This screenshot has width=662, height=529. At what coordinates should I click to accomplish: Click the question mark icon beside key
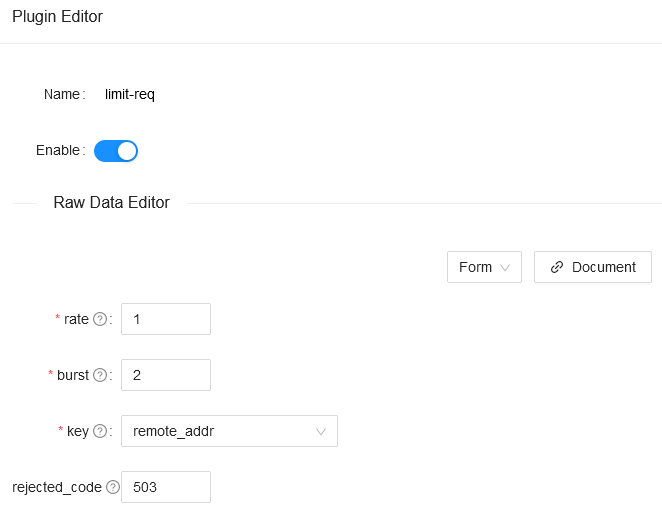point(99,432)
